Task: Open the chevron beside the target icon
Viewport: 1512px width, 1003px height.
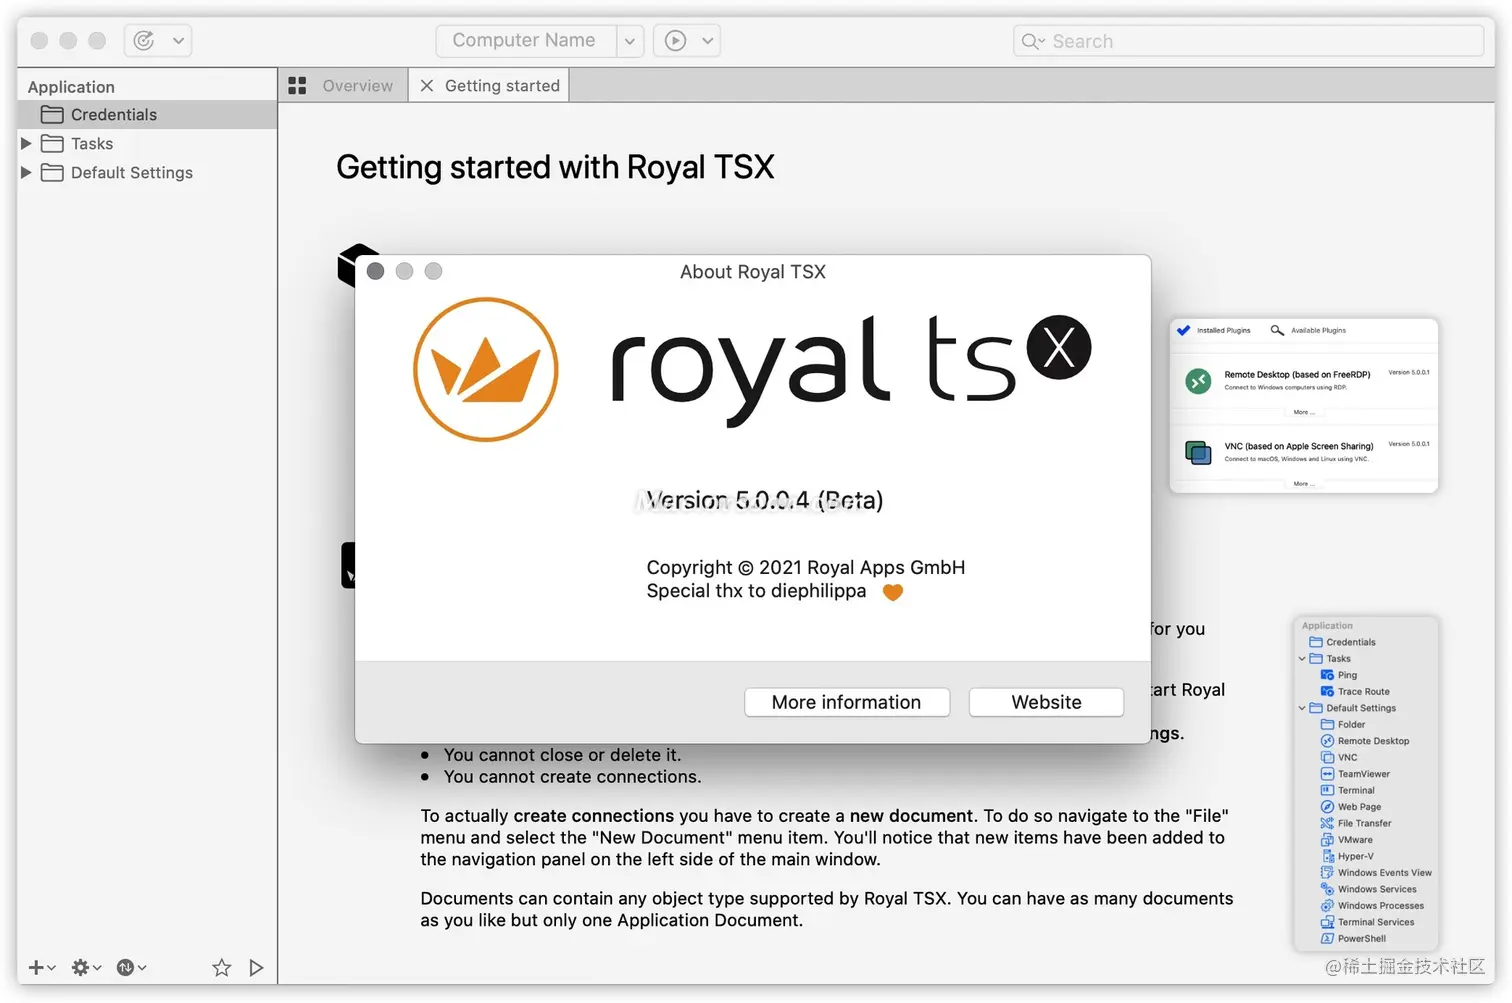Action: tap(178, 41)
